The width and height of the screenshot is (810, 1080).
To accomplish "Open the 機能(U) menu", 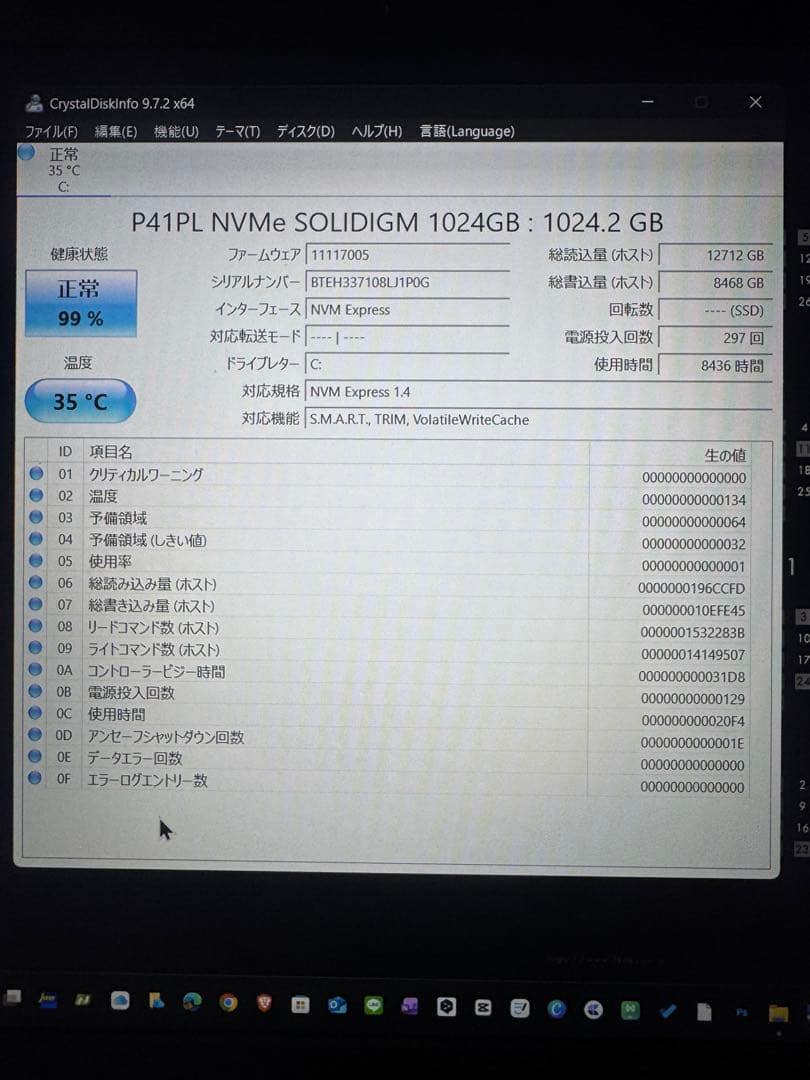I will pyautogui.click(x=175, y=131).
